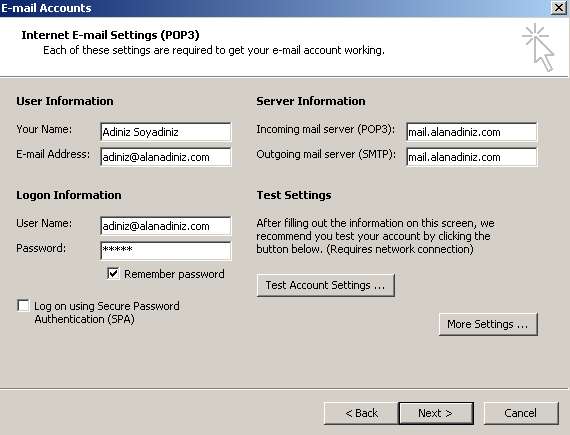570x435 pixels.
Task: Click into the Password field
Action: pos(166,251)
